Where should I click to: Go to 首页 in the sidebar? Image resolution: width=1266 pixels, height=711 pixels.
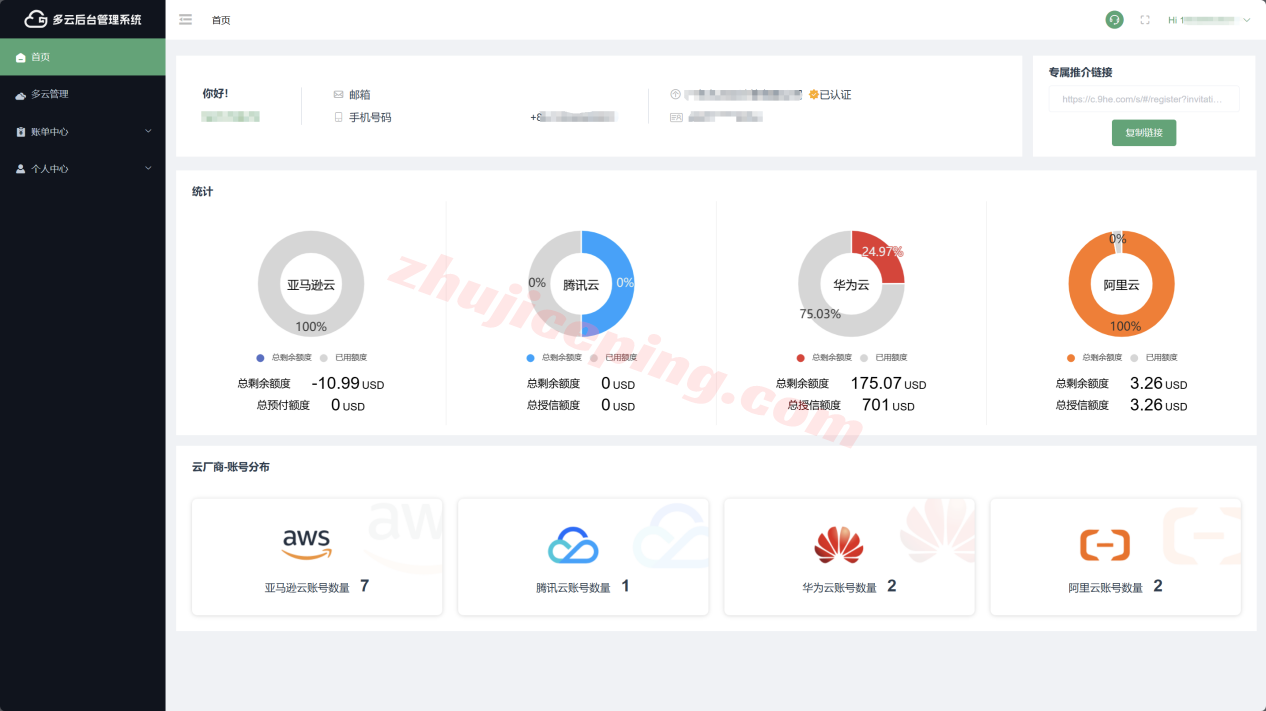(82, 57)
